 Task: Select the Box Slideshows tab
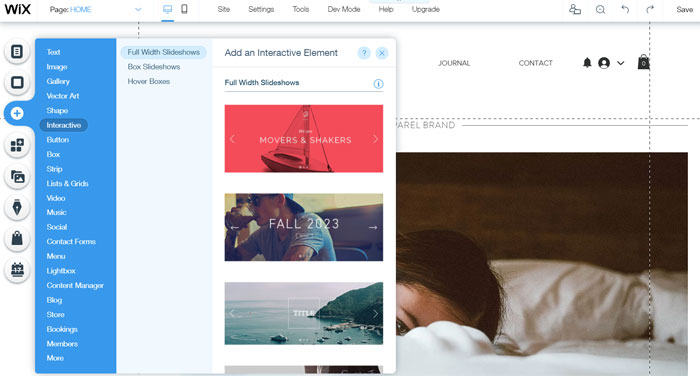tap(154, 67)
